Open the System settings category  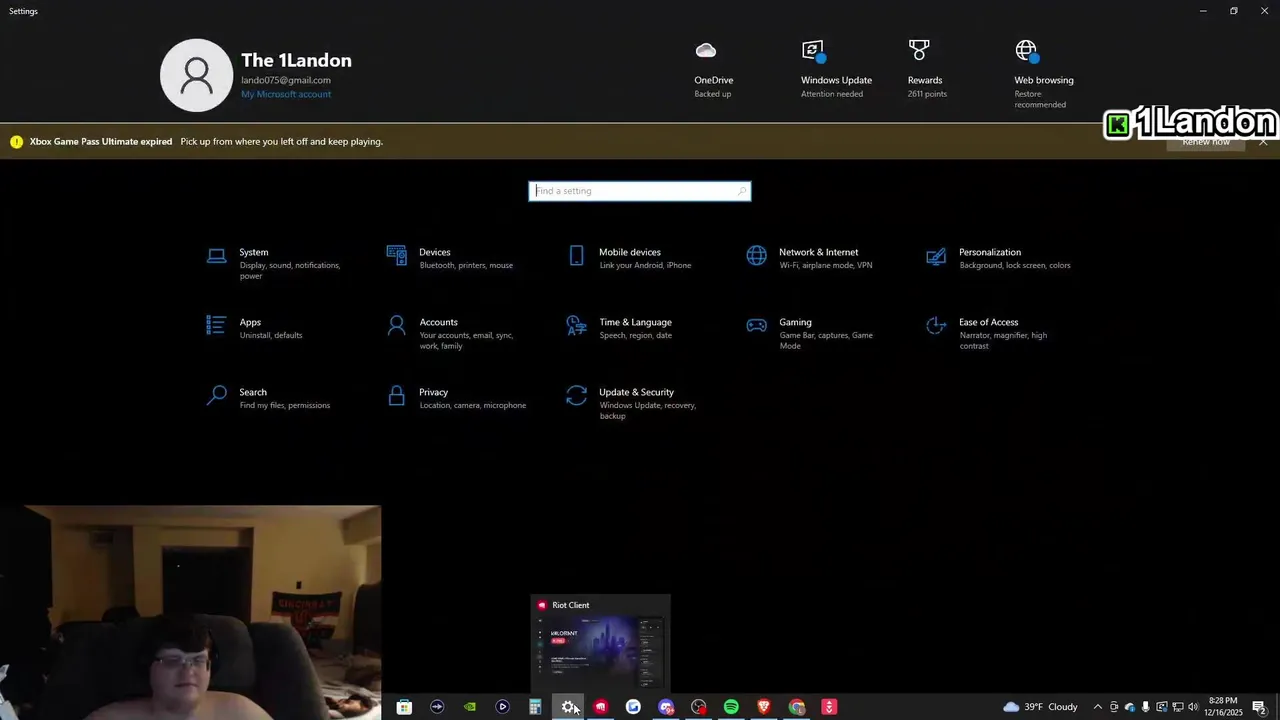pos(275,263)
